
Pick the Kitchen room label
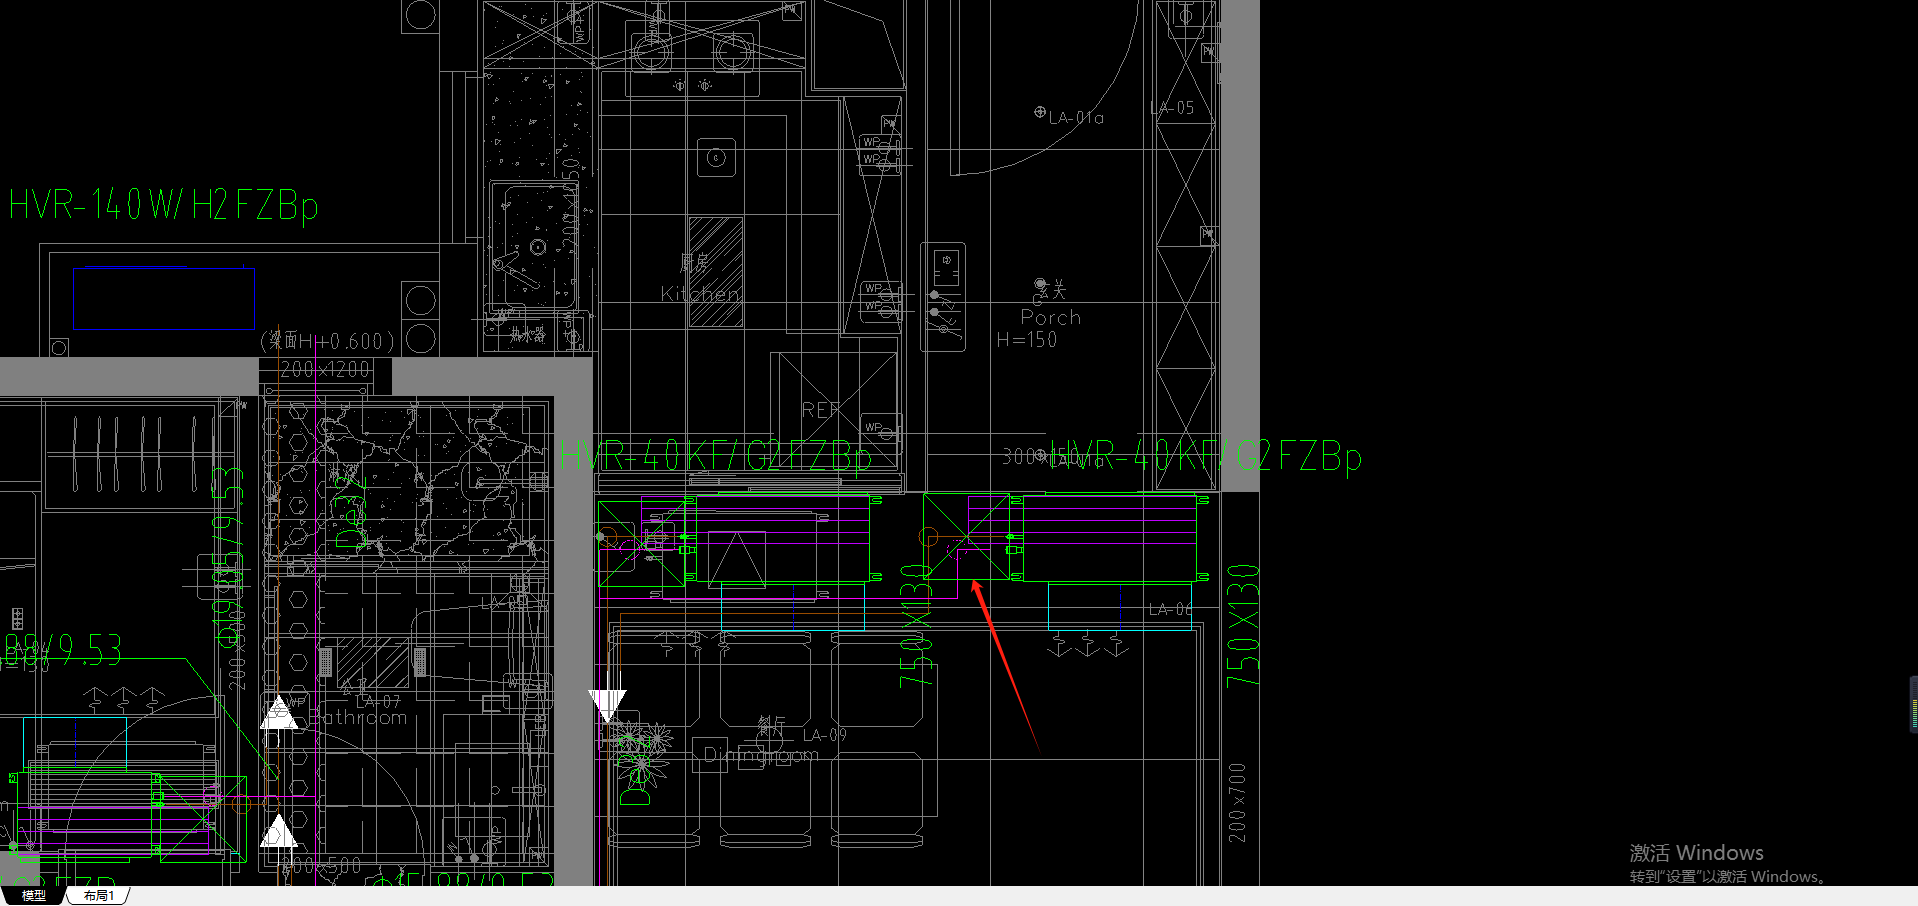[x=700, y=294]
